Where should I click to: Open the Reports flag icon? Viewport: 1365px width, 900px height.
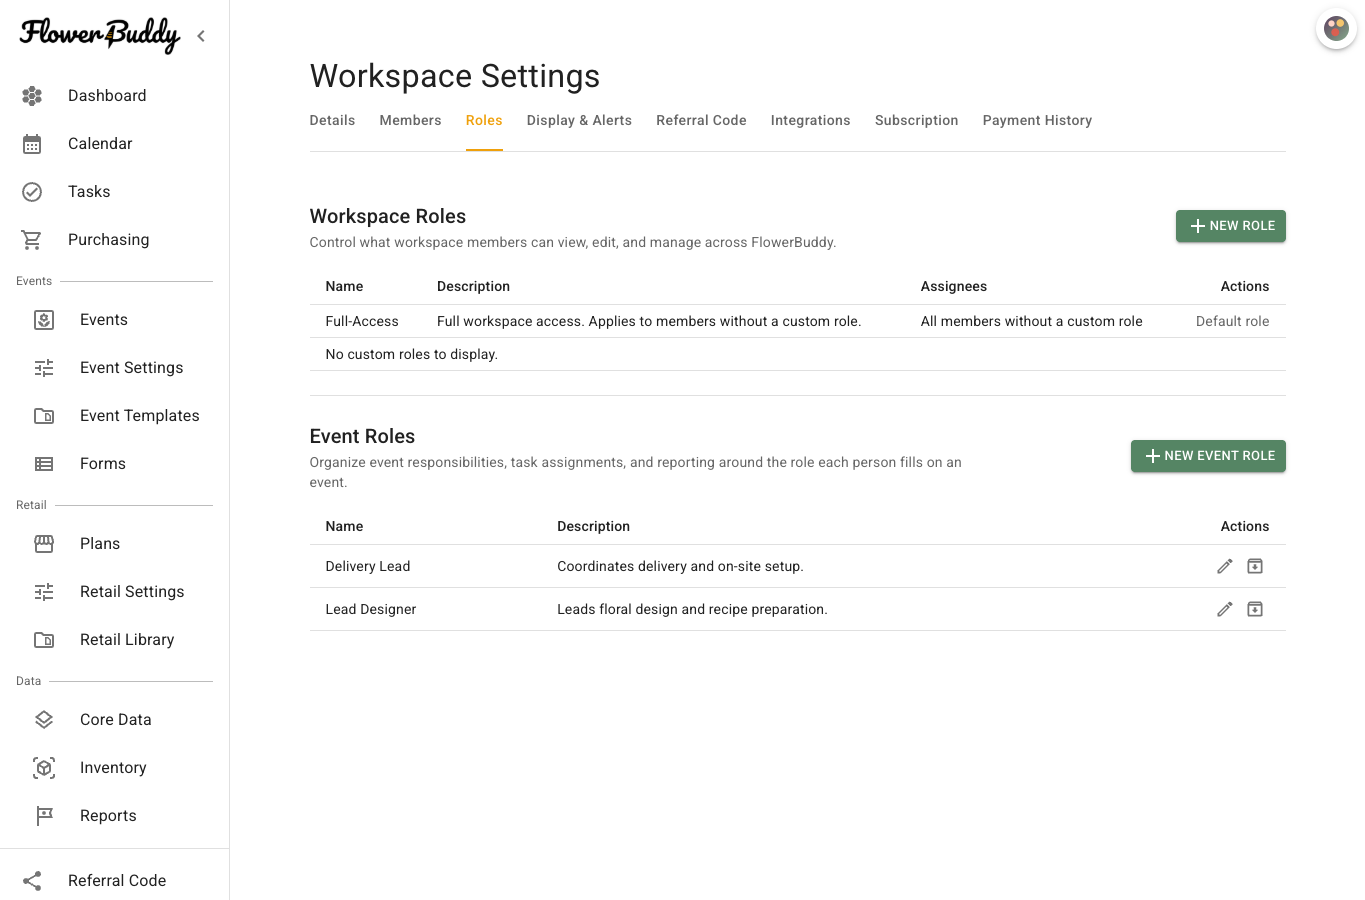(44, 816)
